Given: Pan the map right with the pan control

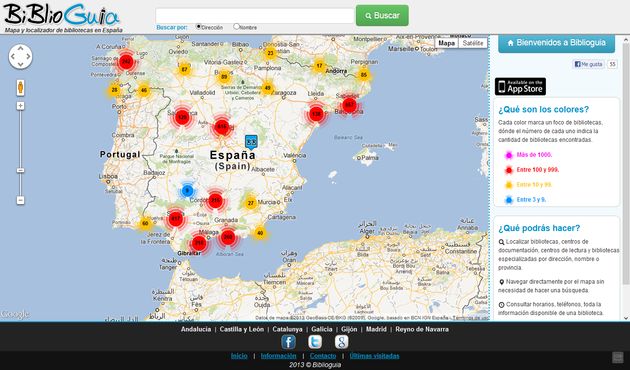Looking at the screenshot, I should coord(29,56).
